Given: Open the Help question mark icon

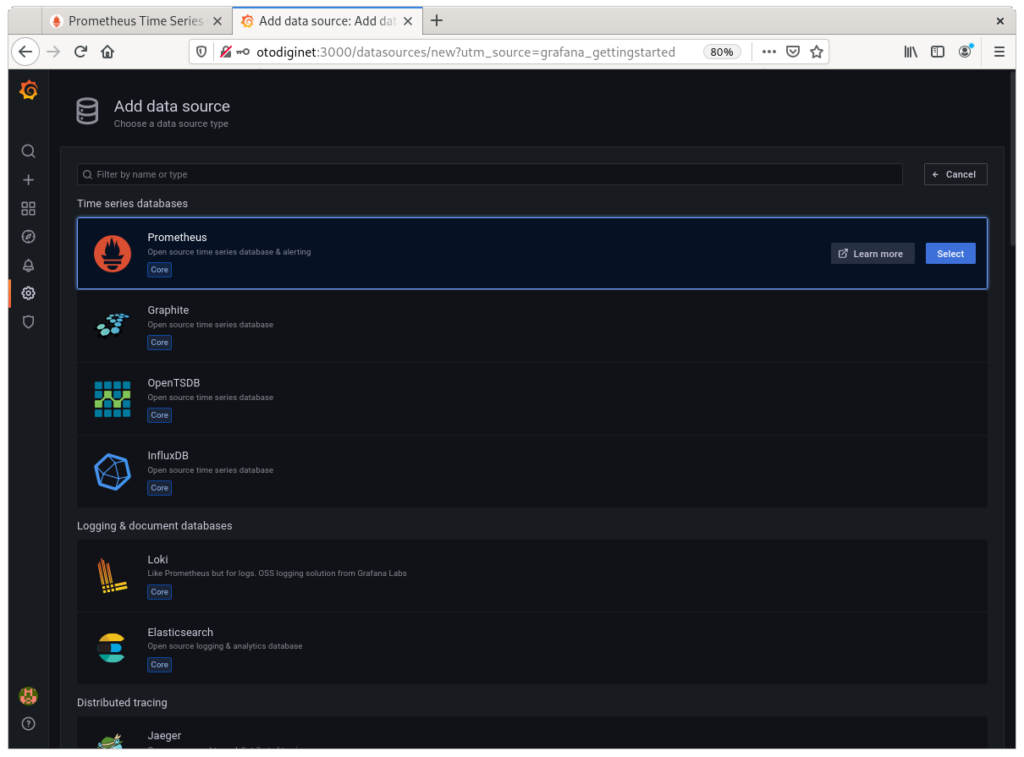Looking at the screenshot, I should pos(28,724).
